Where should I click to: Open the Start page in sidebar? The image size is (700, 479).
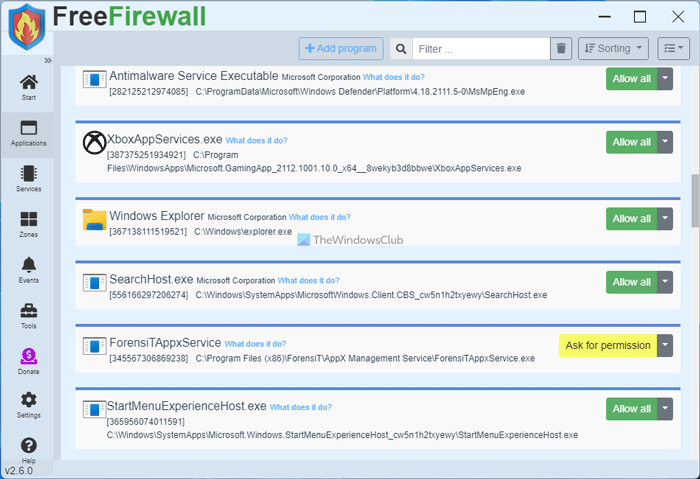click(29, 87)
